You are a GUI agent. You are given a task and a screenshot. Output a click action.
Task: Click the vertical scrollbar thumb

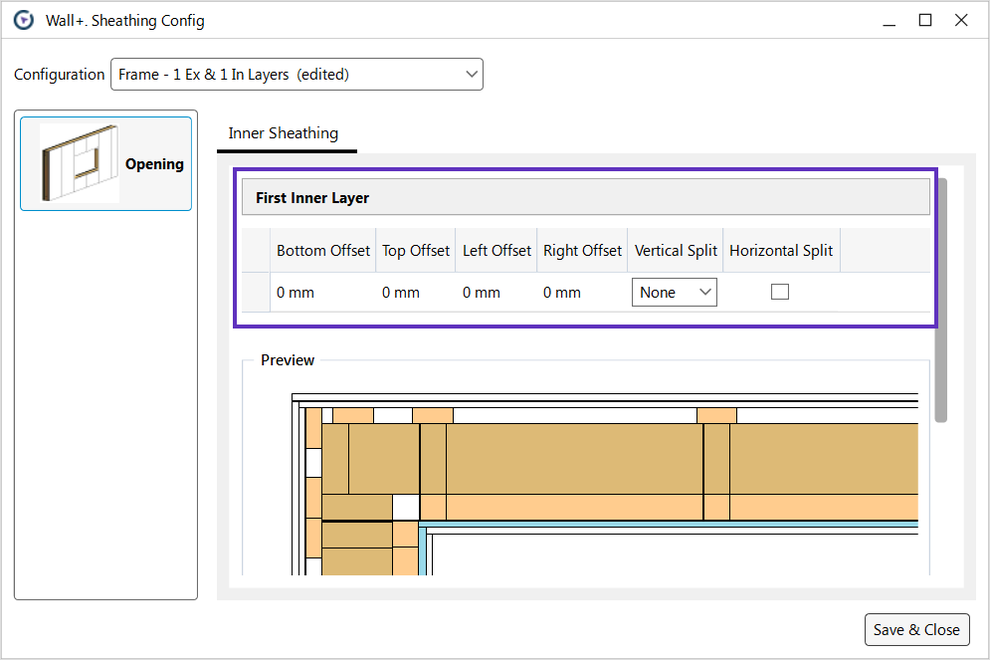[941, 300]
